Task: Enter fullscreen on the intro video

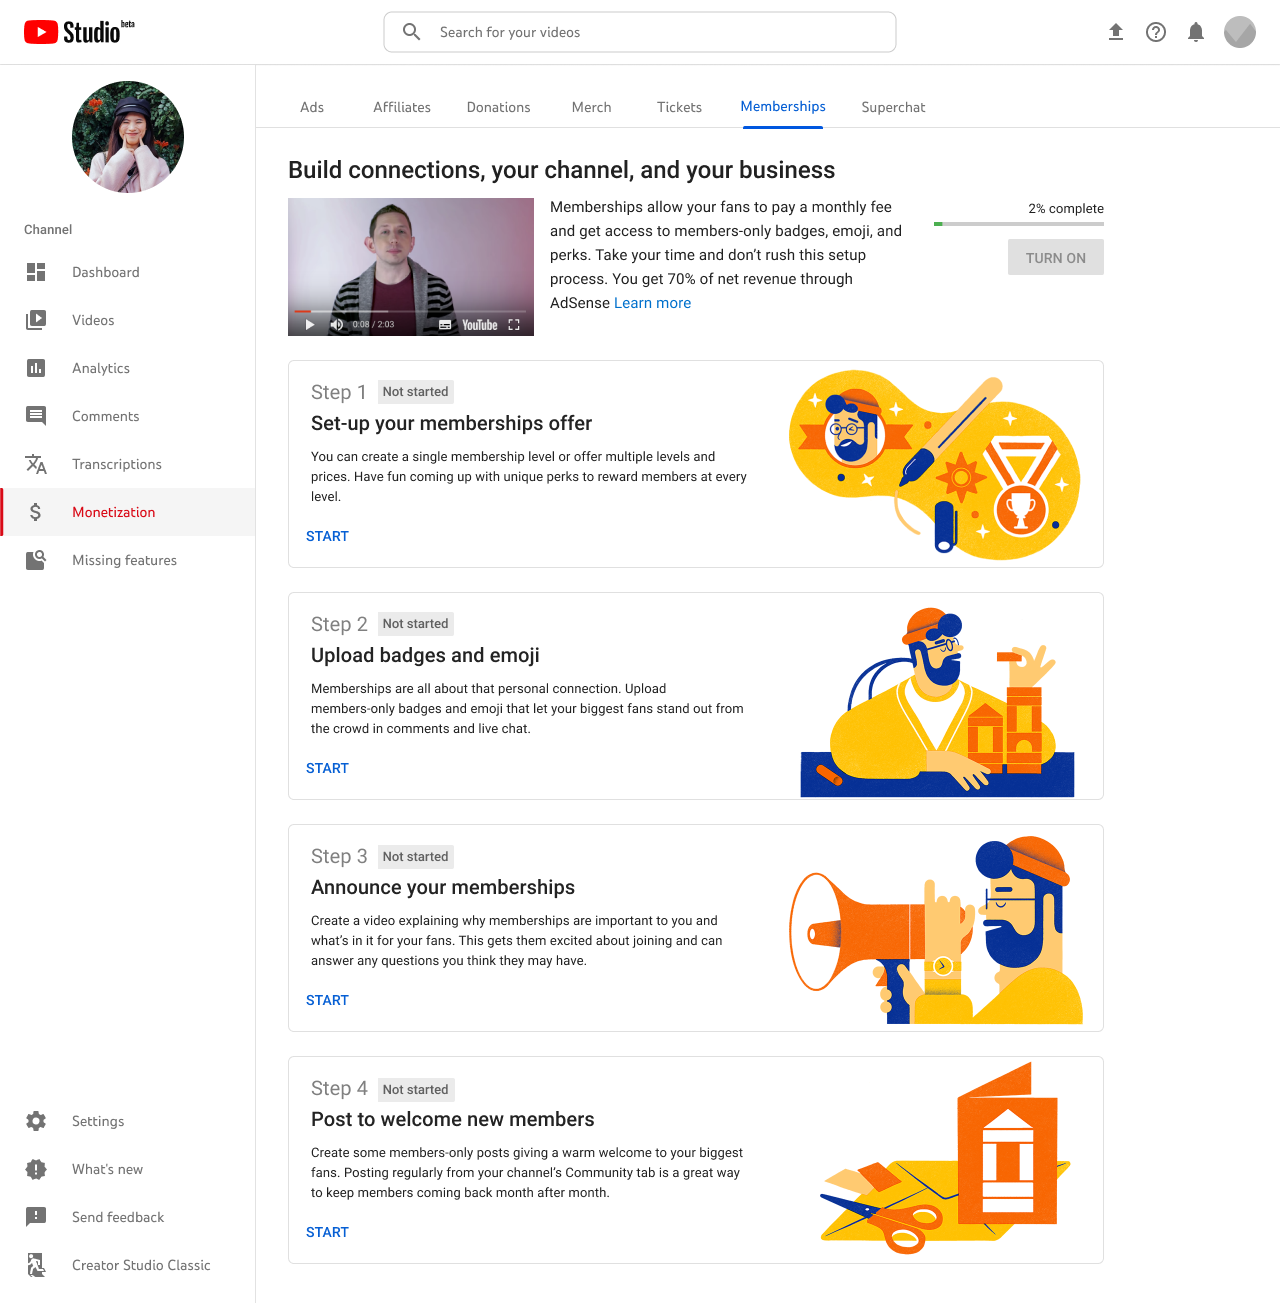Action: 514,325
